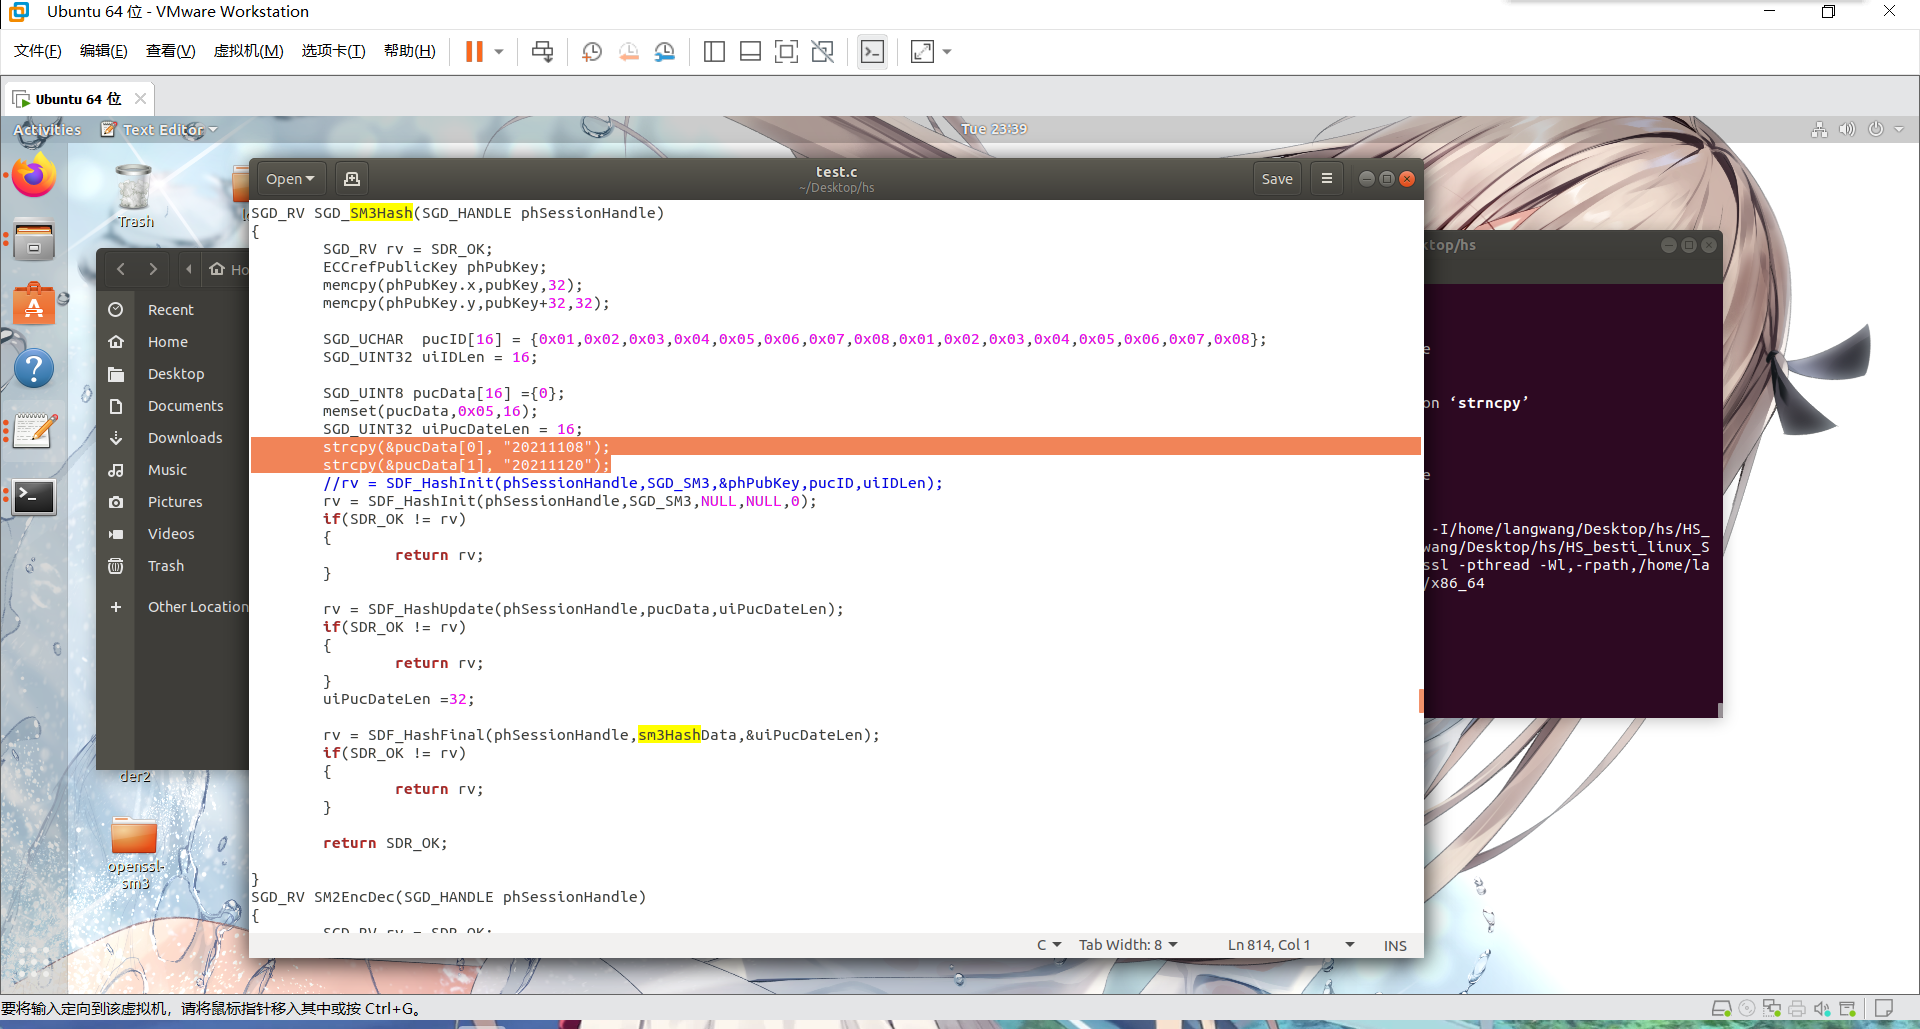
Task: Click the volume icon in Ubuntu panel
Action: (1847, 129)
